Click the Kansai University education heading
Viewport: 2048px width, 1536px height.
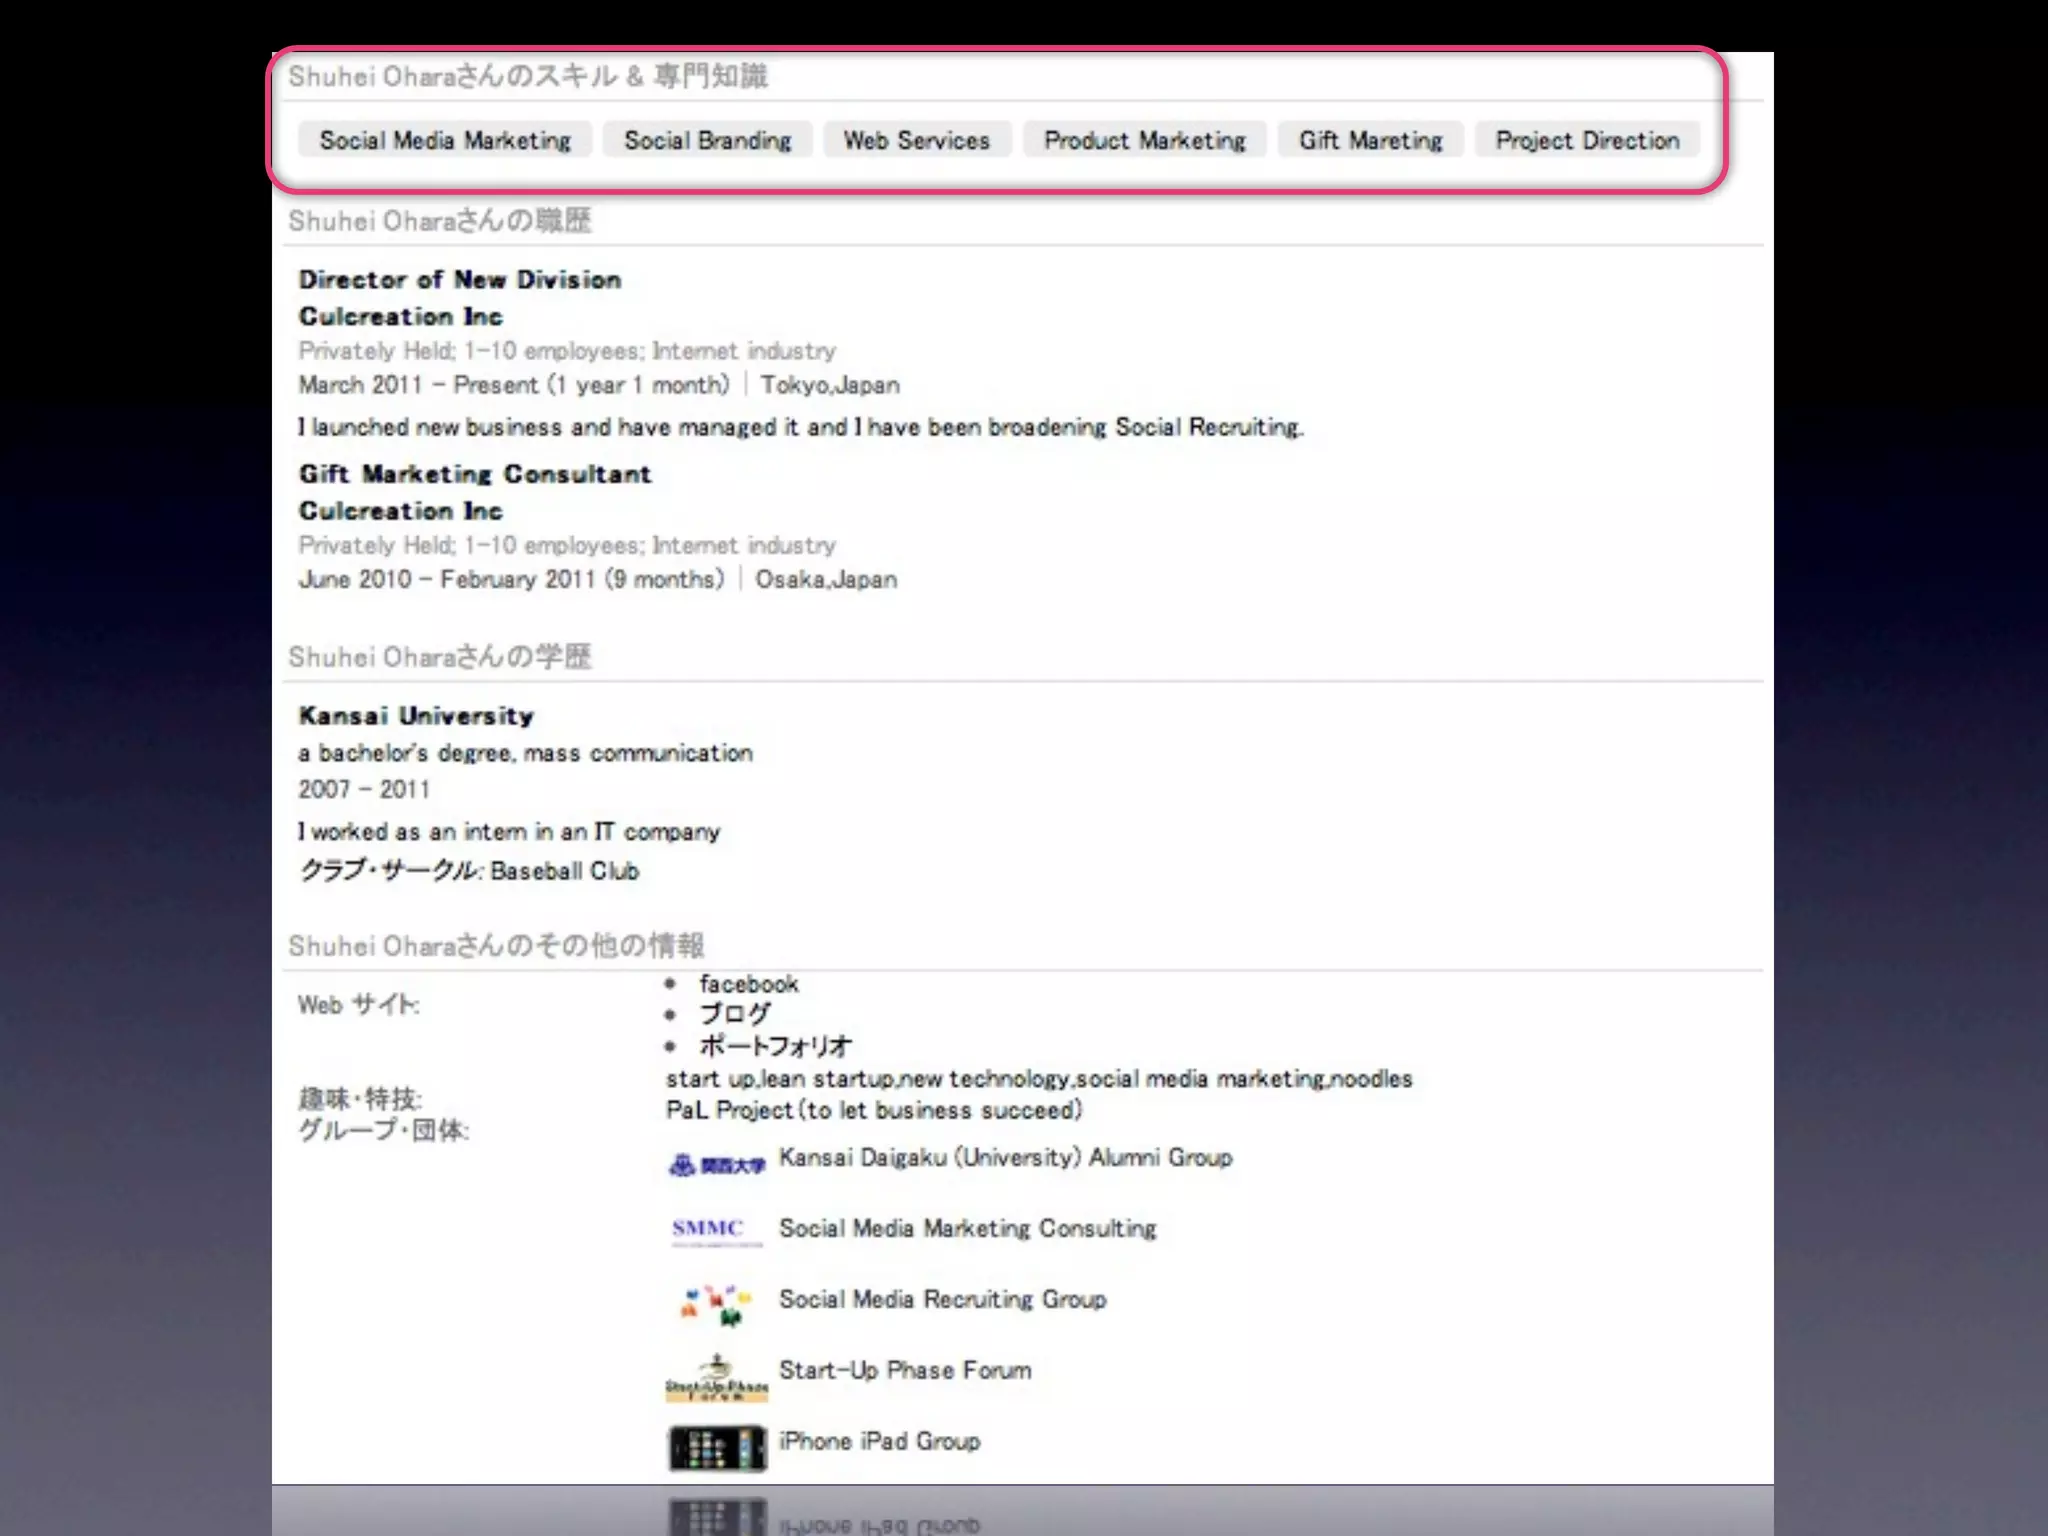pyautogui.click(x=416, y=716)
